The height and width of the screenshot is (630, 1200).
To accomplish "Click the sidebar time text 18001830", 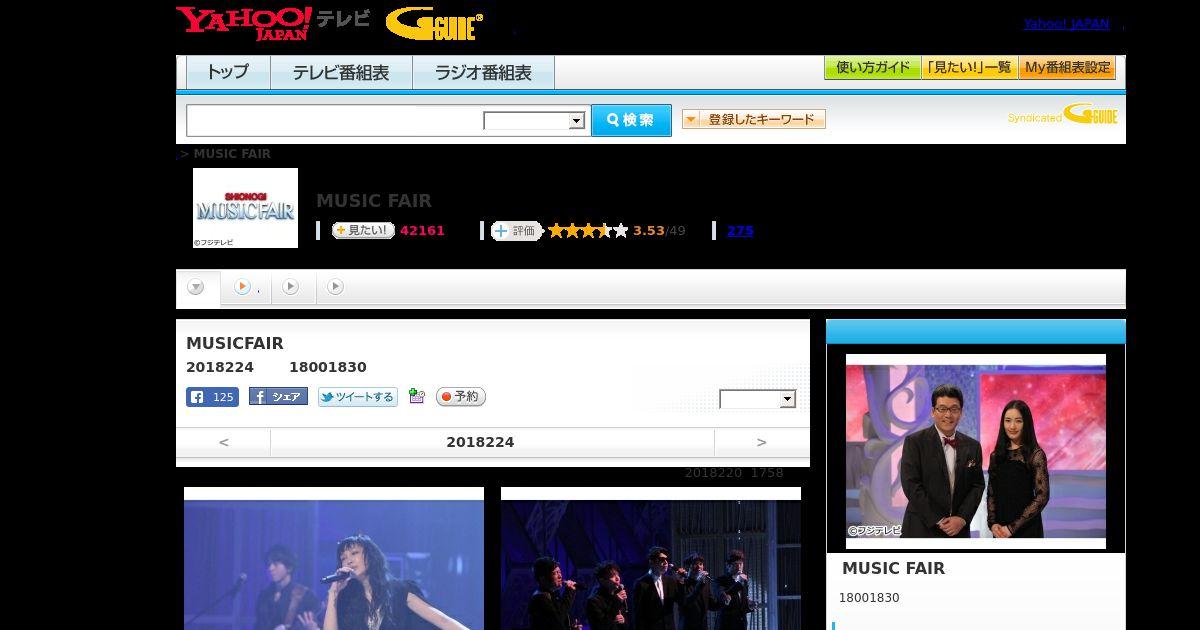I will pyautogui.click(x=869, y=598).
